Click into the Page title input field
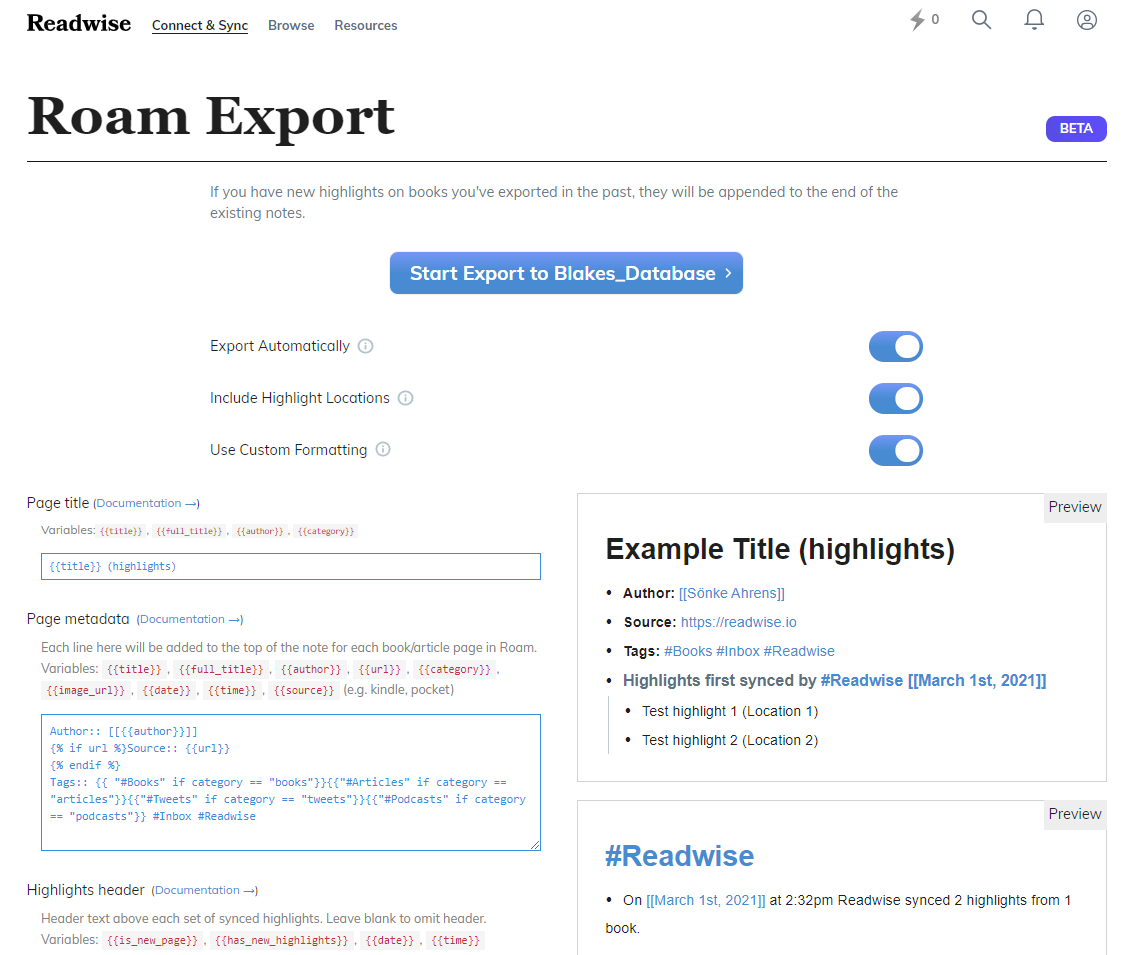The image size is (1135, 955). pyautogui.click(x=291, y=566)
